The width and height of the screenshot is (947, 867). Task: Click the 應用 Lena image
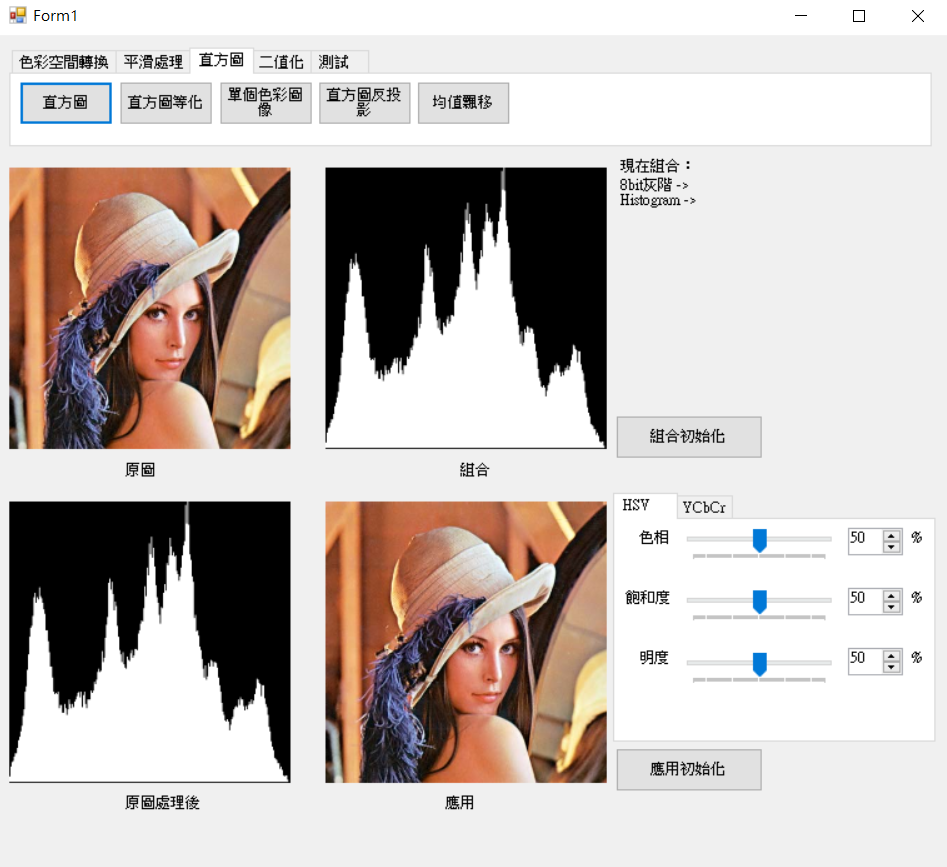tap(466, 642)
